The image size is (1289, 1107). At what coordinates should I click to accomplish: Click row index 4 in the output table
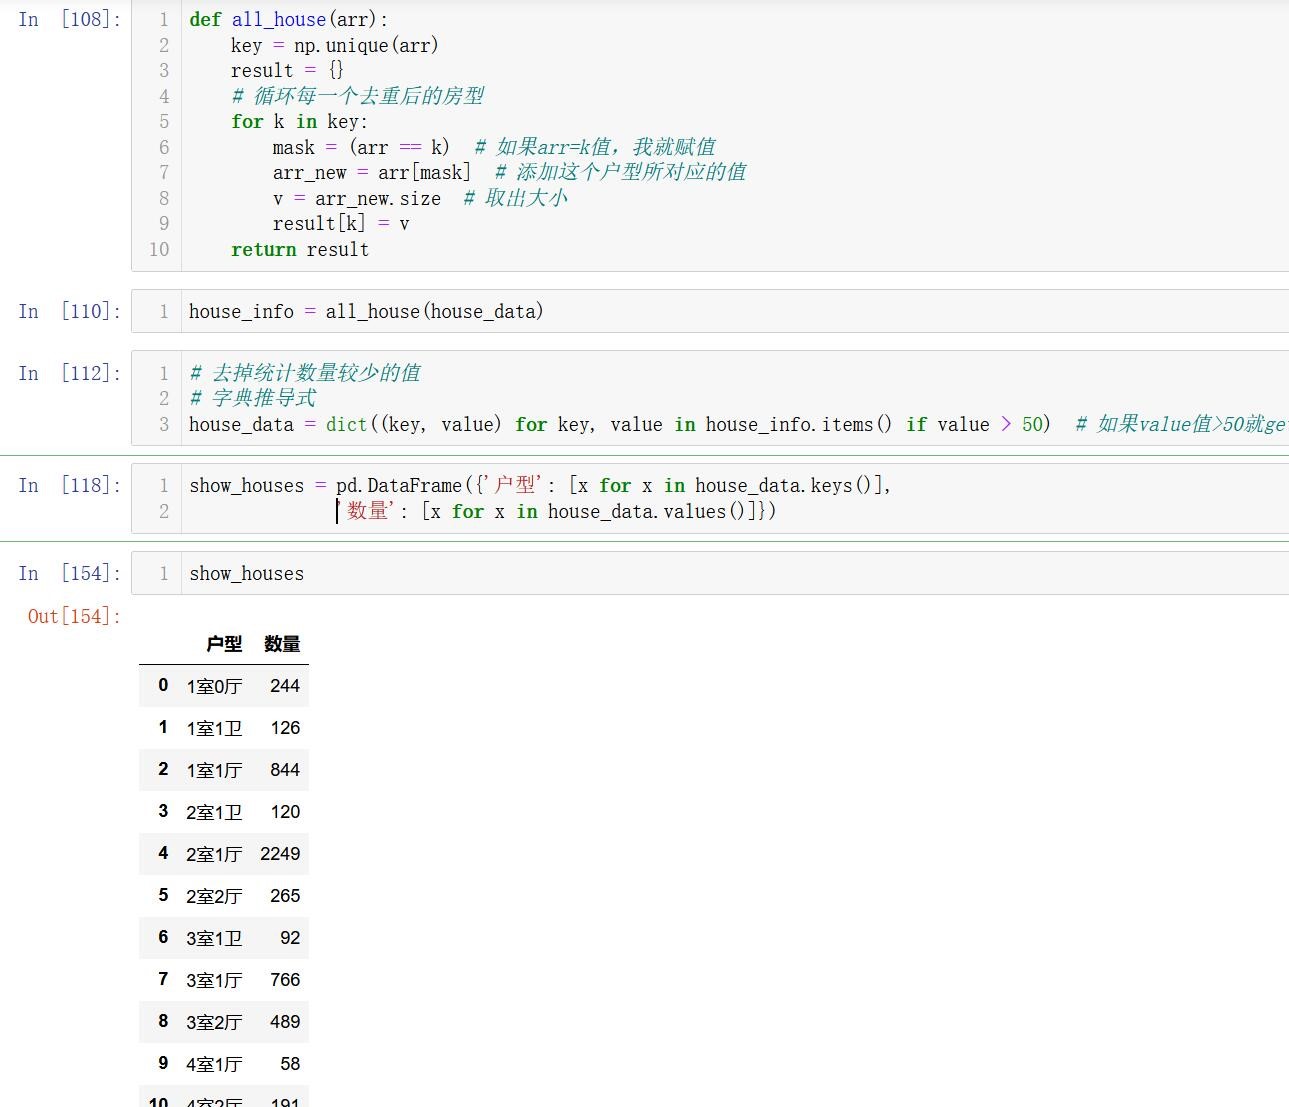coord(163,853)
